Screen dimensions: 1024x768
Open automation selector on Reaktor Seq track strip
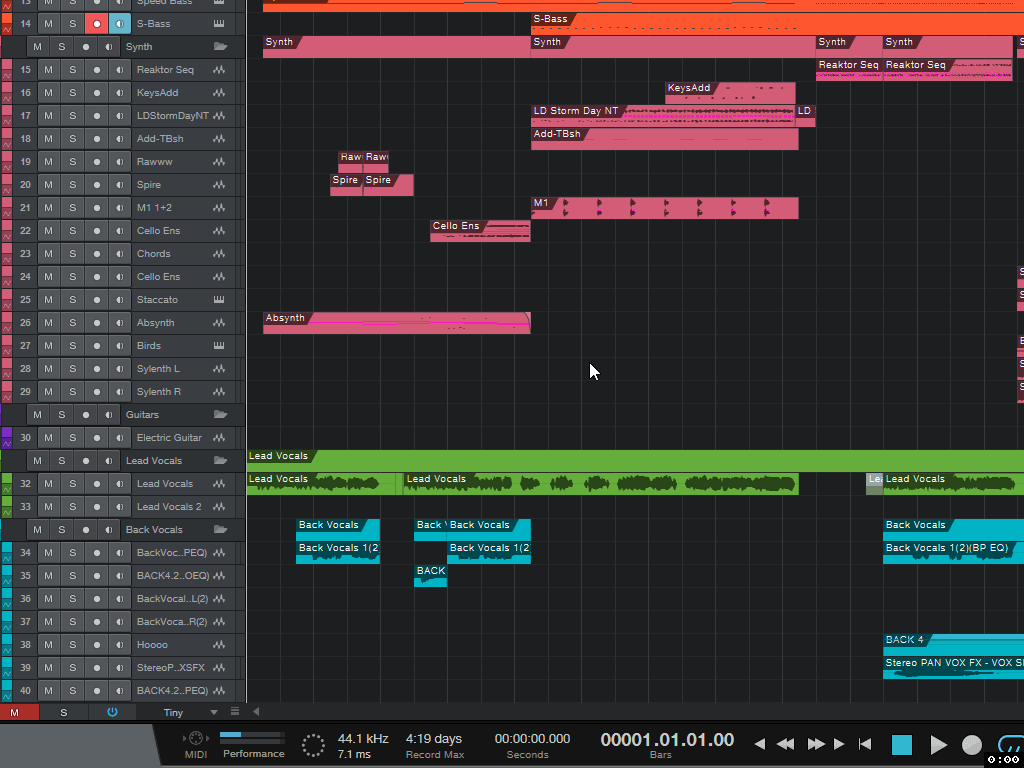[x=7, y=76]
